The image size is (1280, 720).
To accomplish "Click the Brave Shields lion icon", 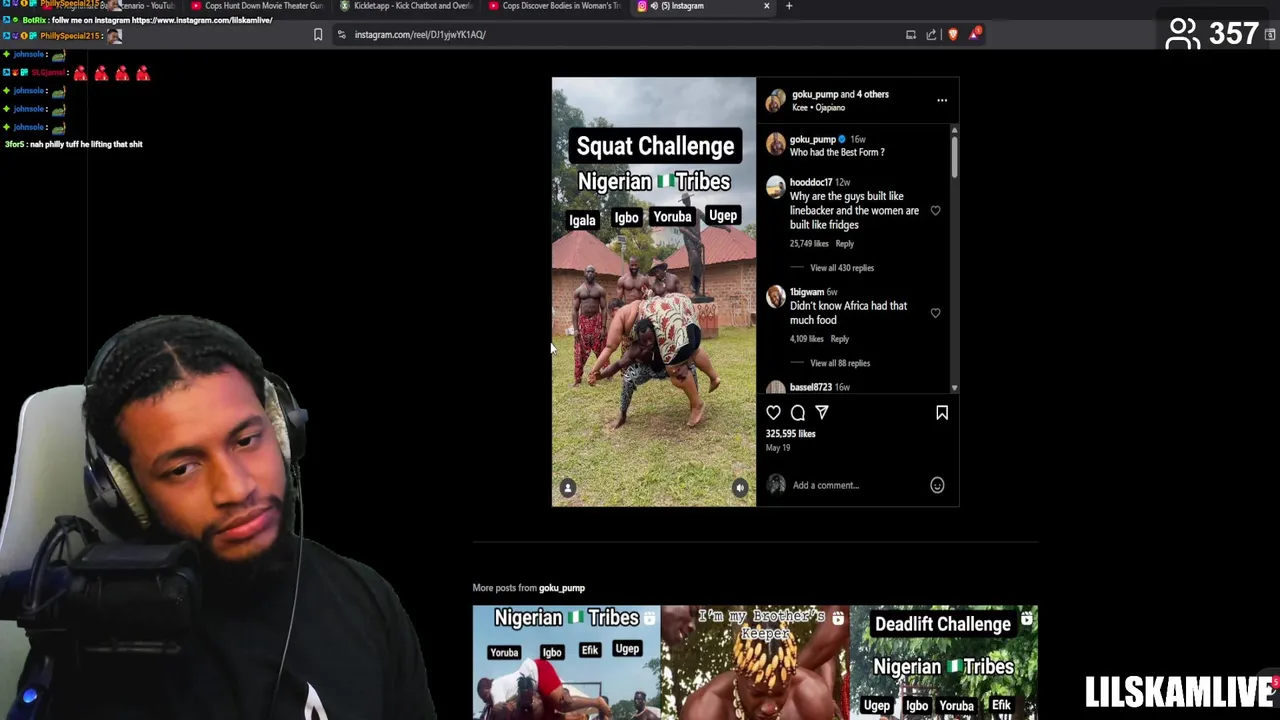I will [953, 34].
